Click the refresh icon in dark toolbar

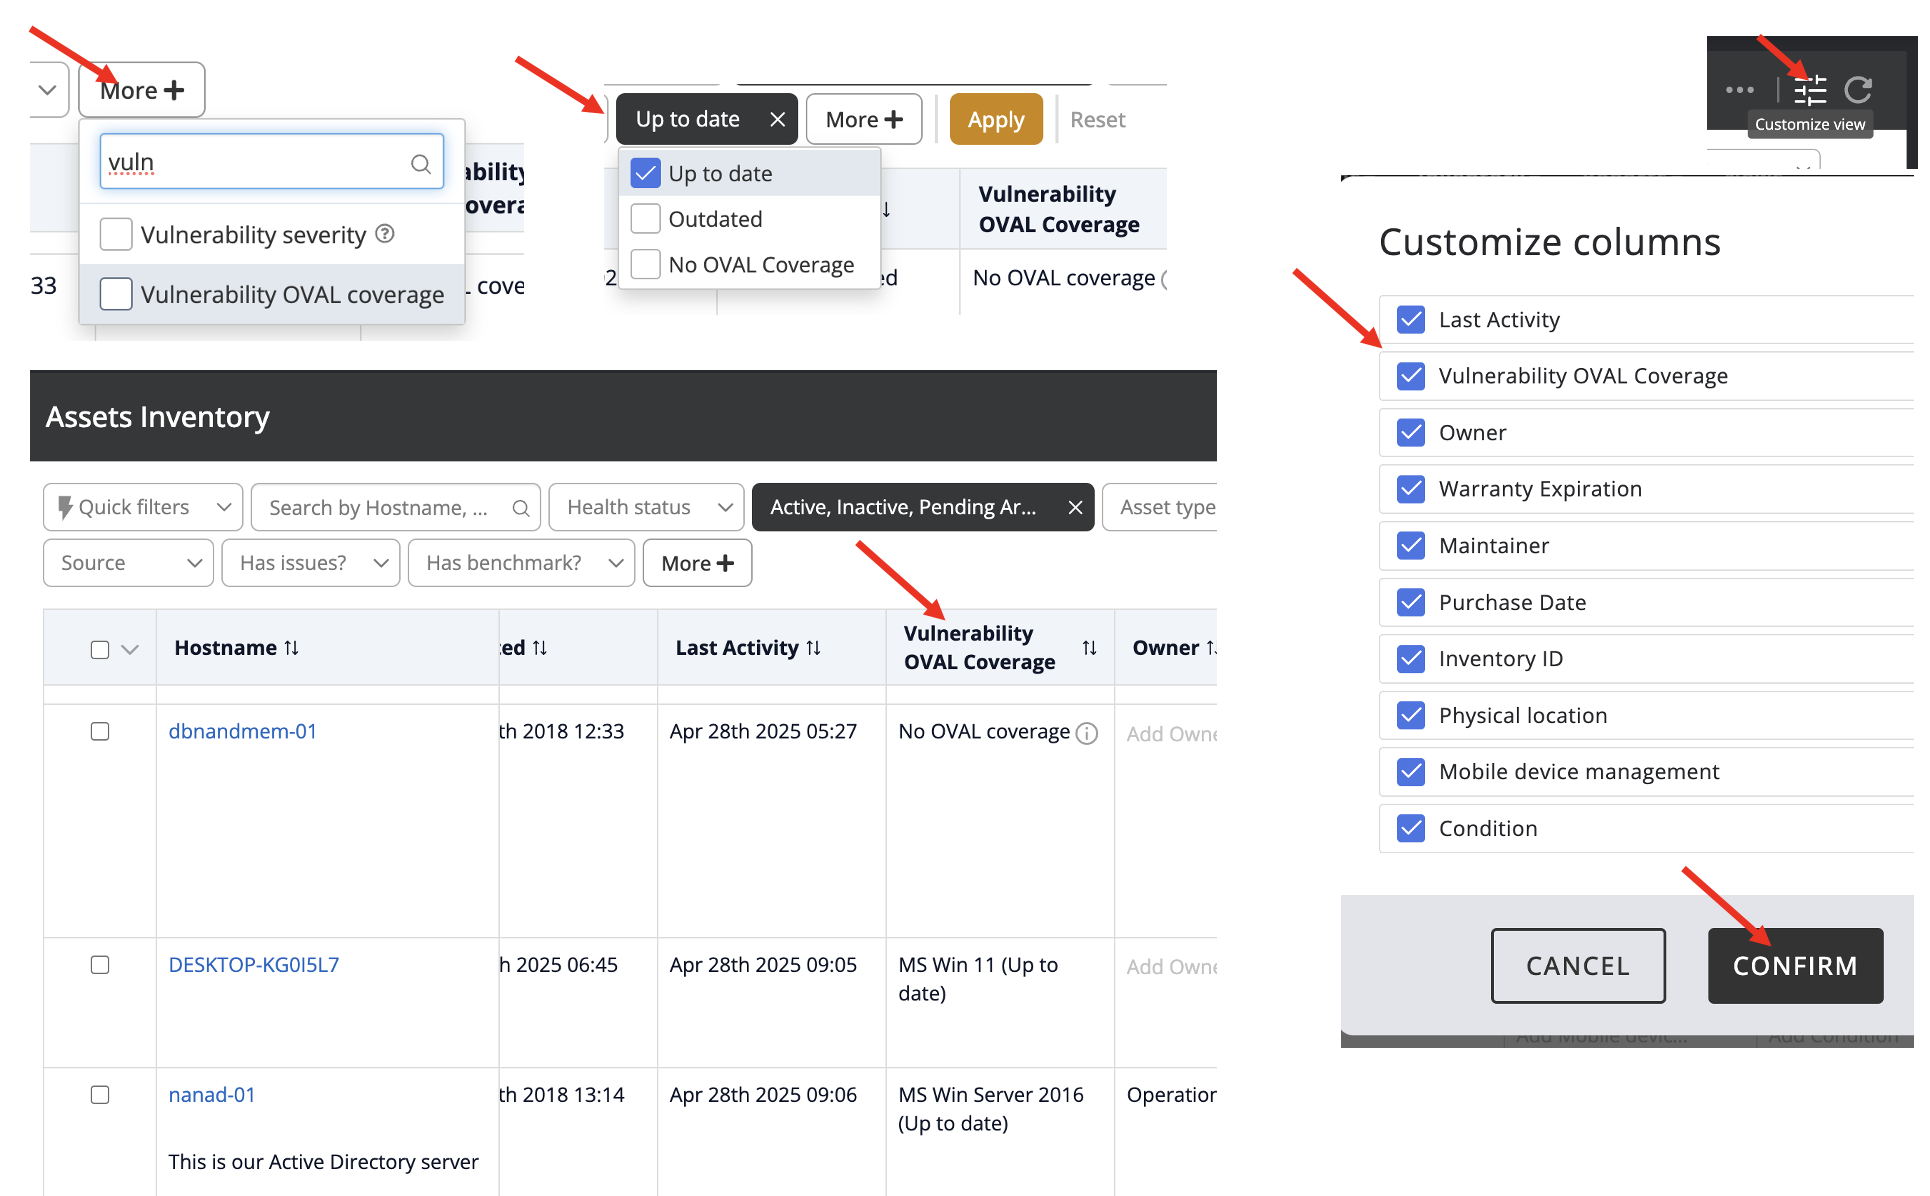tap(1858, 90)
